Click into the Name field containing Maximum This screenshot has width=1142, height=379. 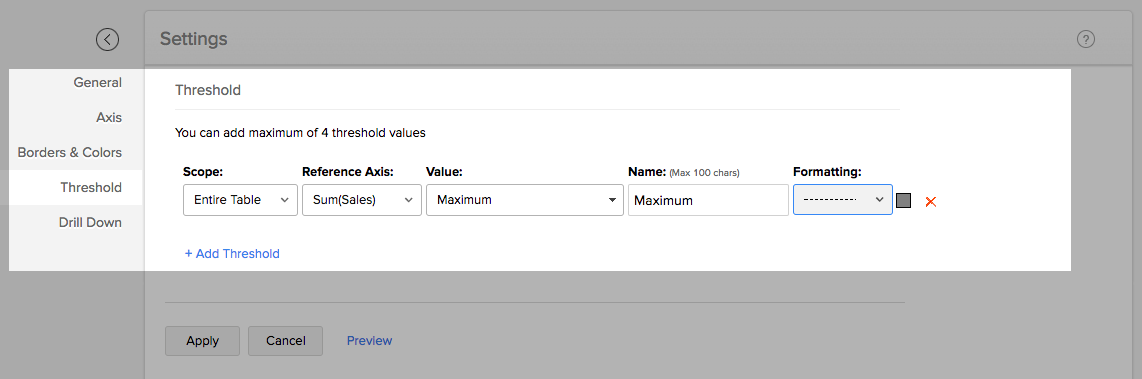coord(708,200)
